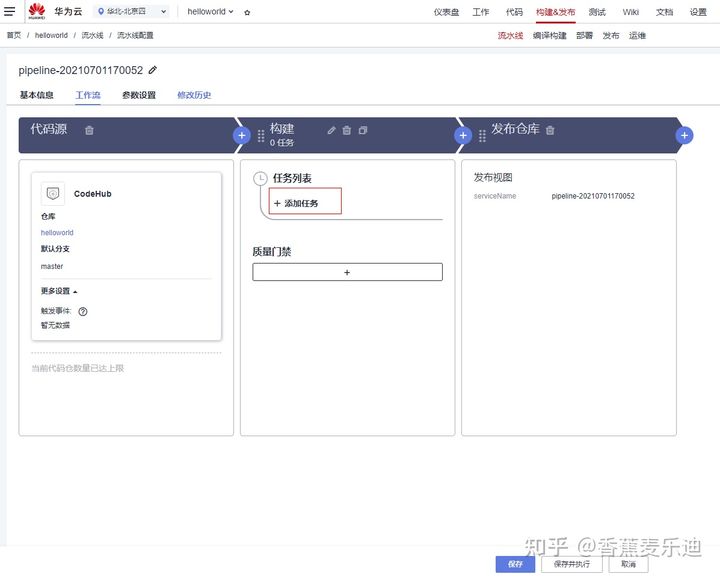Click the CodeHub repository icon
This screenshot has height=577, width=720.
(x=53, y=193)
